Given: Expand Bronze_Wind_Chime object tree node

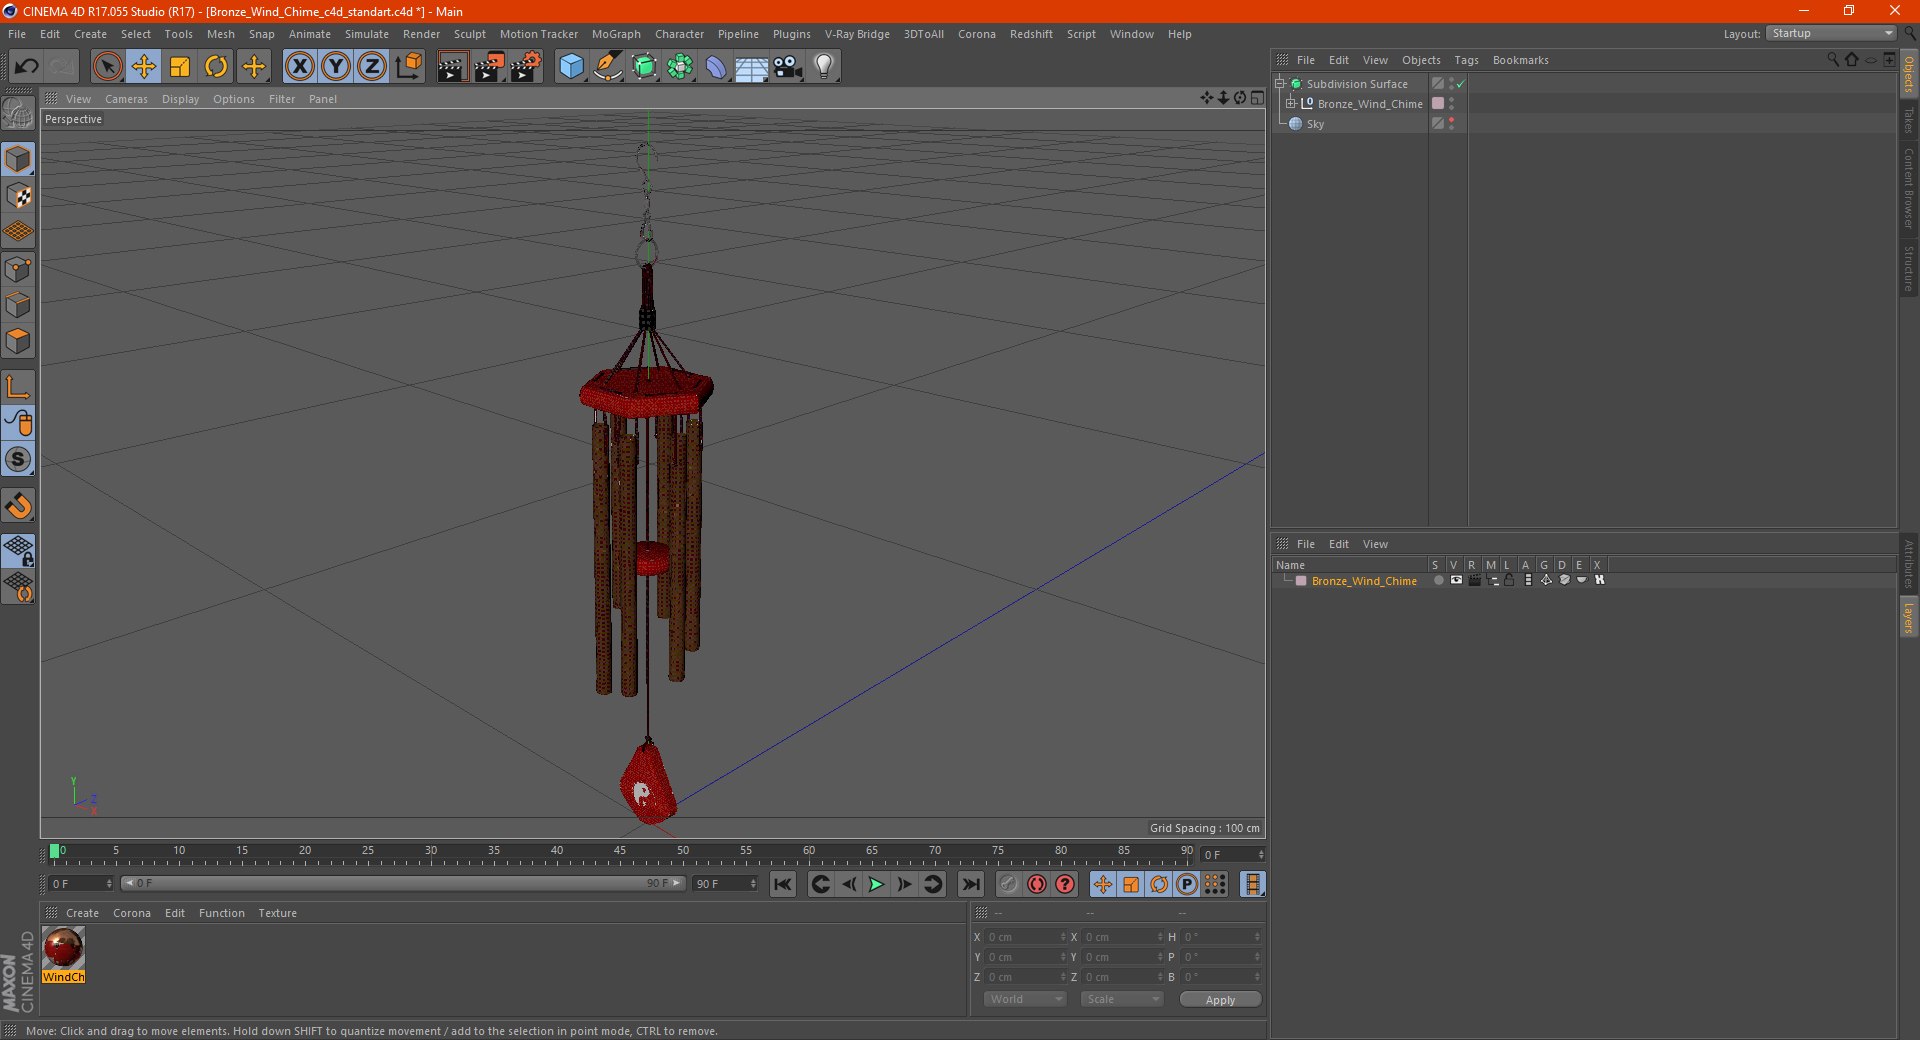Looking at the screenshot, I should [1290, 104].
